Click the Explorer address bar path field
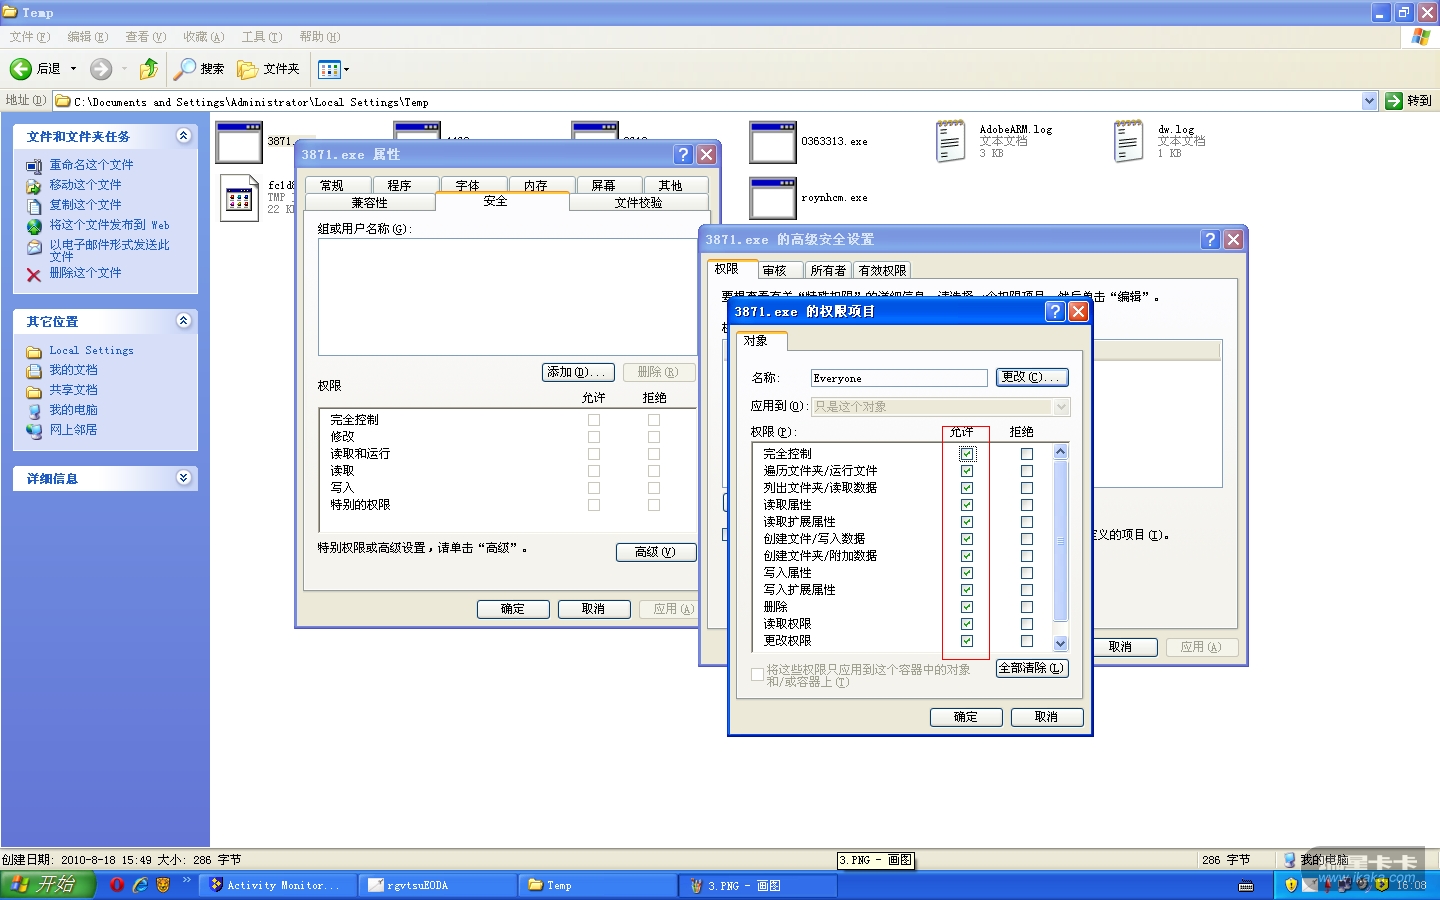1440x900 pixels. click(715, 101)
